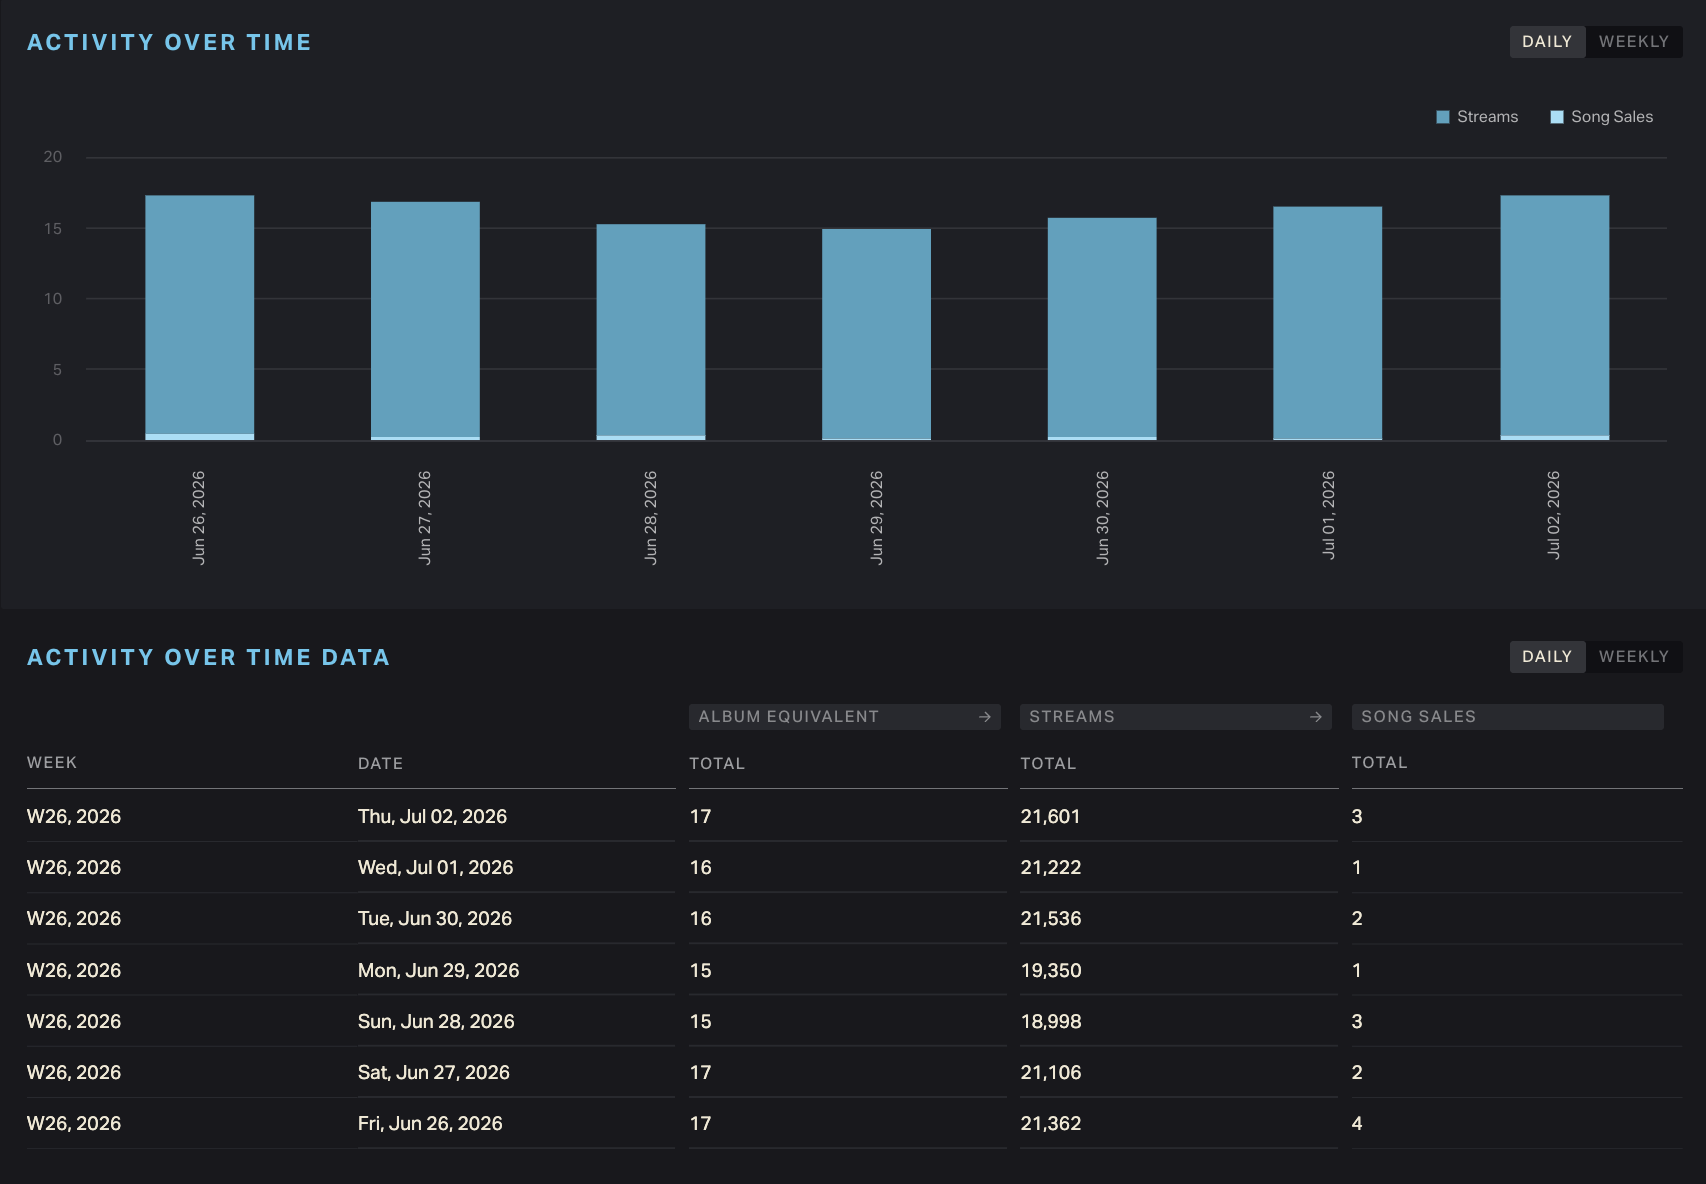Click the date cell Thu, Jul 02, 2026
Screen dimensions: 1706x1184
[x=433, y=817]
